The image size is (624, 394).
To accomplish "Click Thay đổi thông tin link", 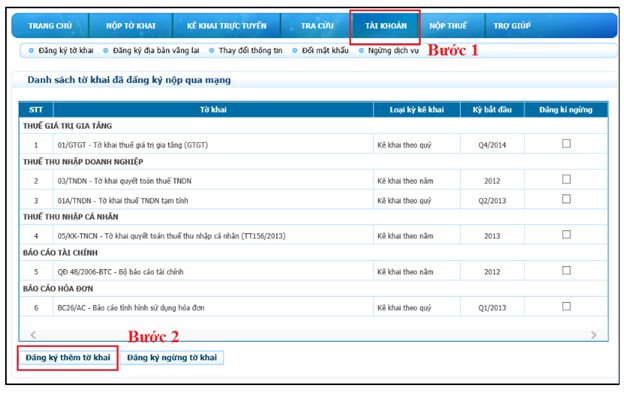I will point(250,51).
